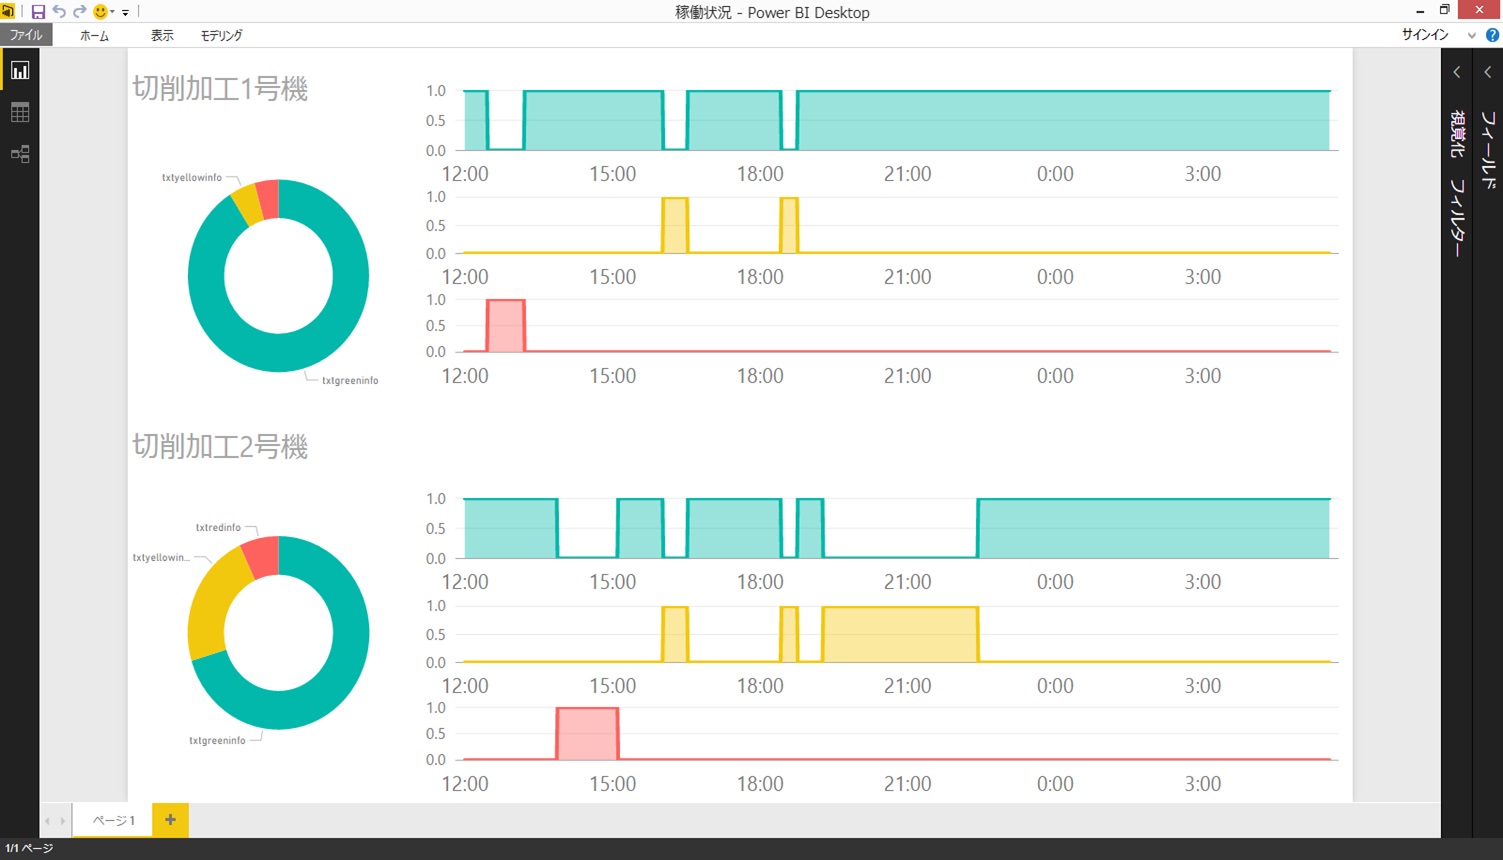Switch to Report view
Viewport: 1503px width, 860px height.
click(x=20, y=71)
